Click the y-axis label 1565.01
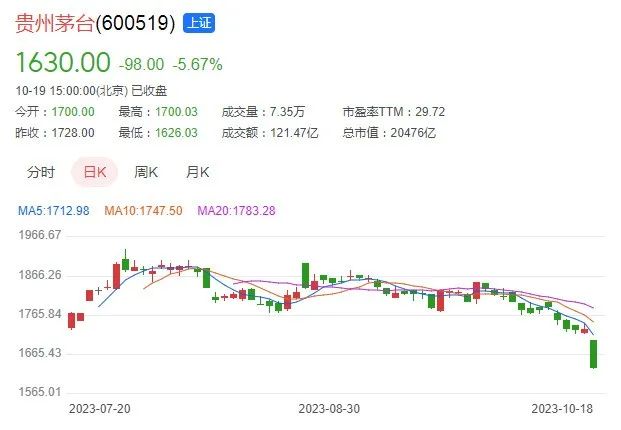 coord(40,392)
